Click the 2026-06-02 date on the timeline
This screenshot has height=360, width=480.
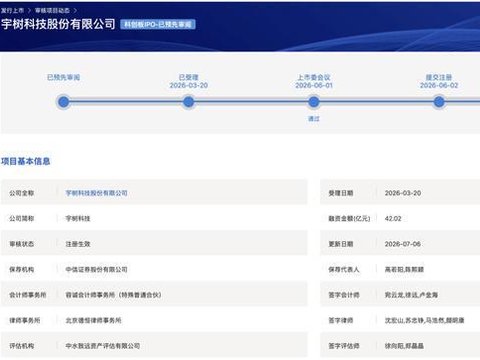[439, 85]
